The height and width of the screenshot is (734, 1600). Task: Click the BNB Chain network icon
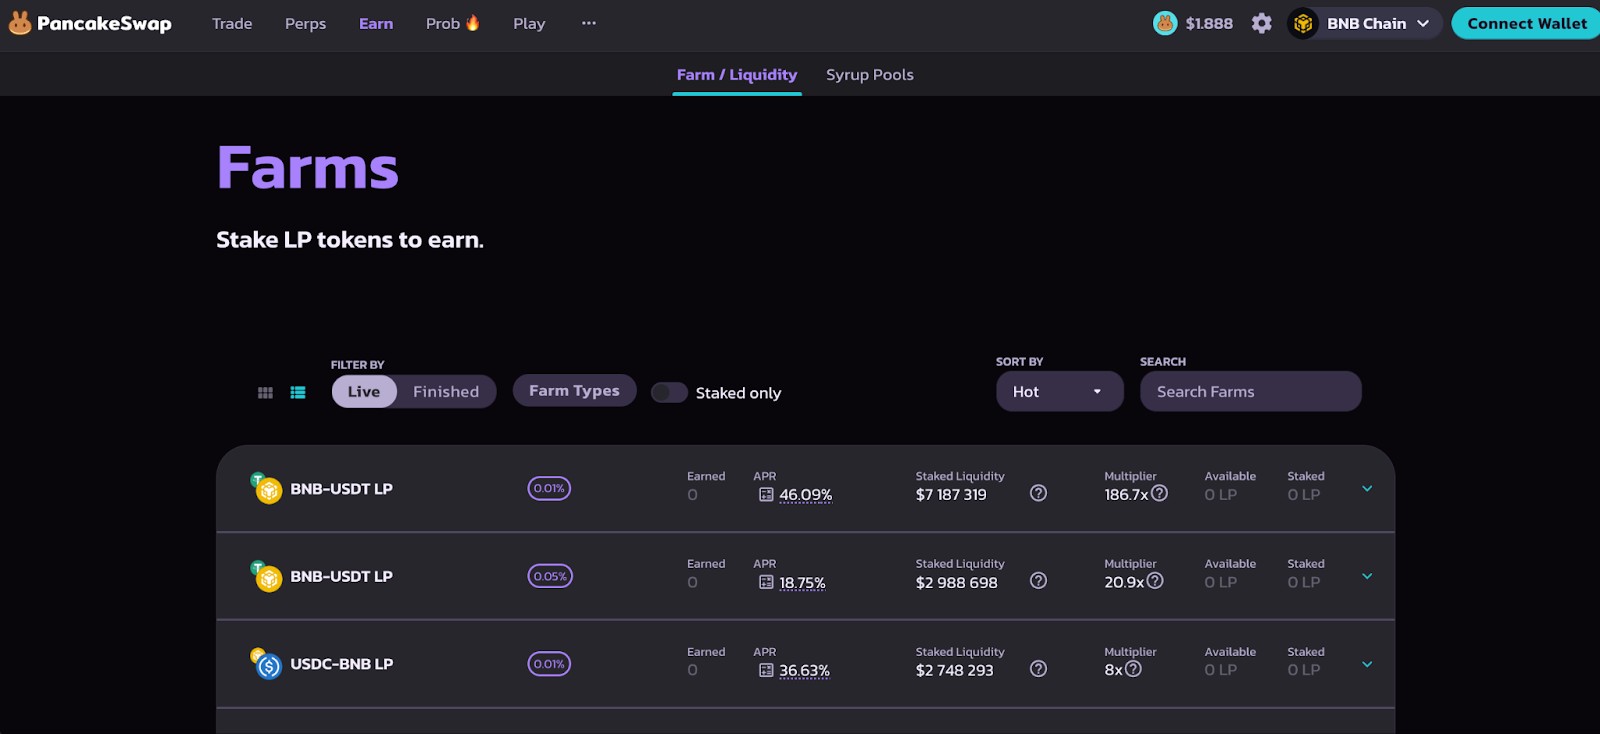click(x=1303, y=23)
